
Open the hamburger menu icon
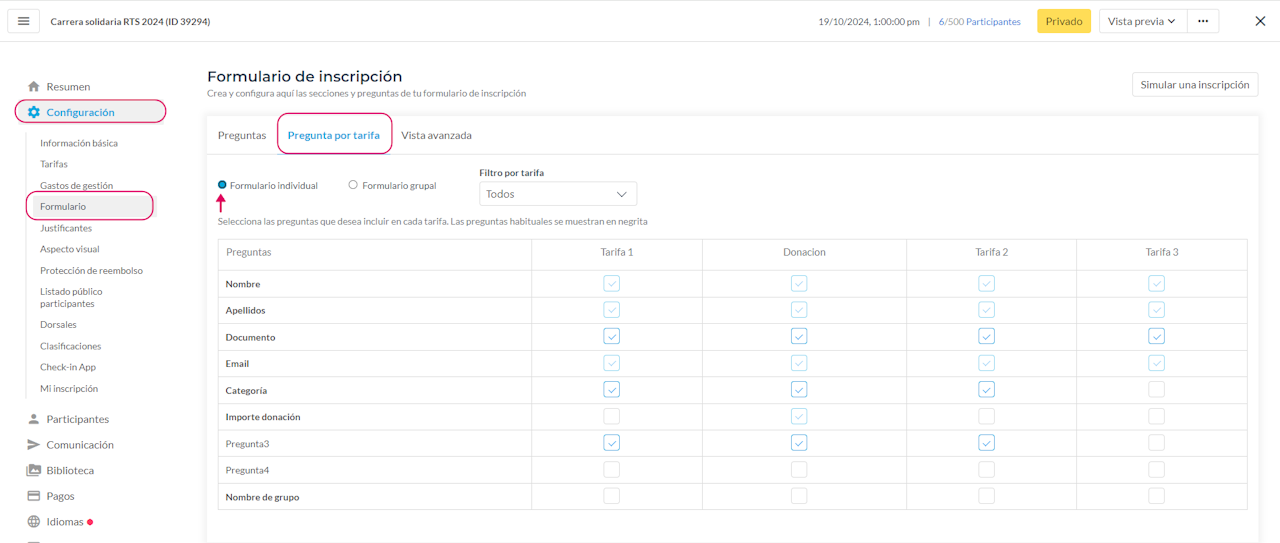tap(24, 21)
